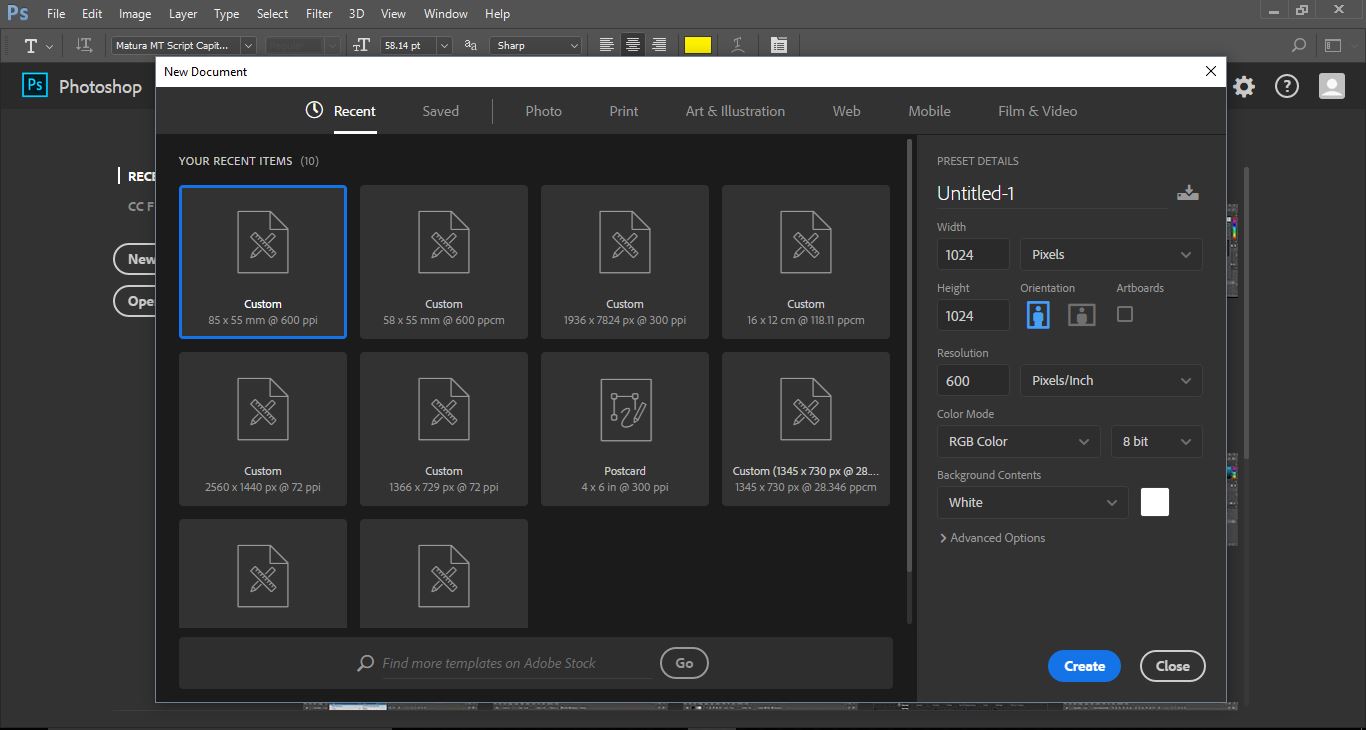Open the Background Contents White dropdown

[x=1033, y=502]
